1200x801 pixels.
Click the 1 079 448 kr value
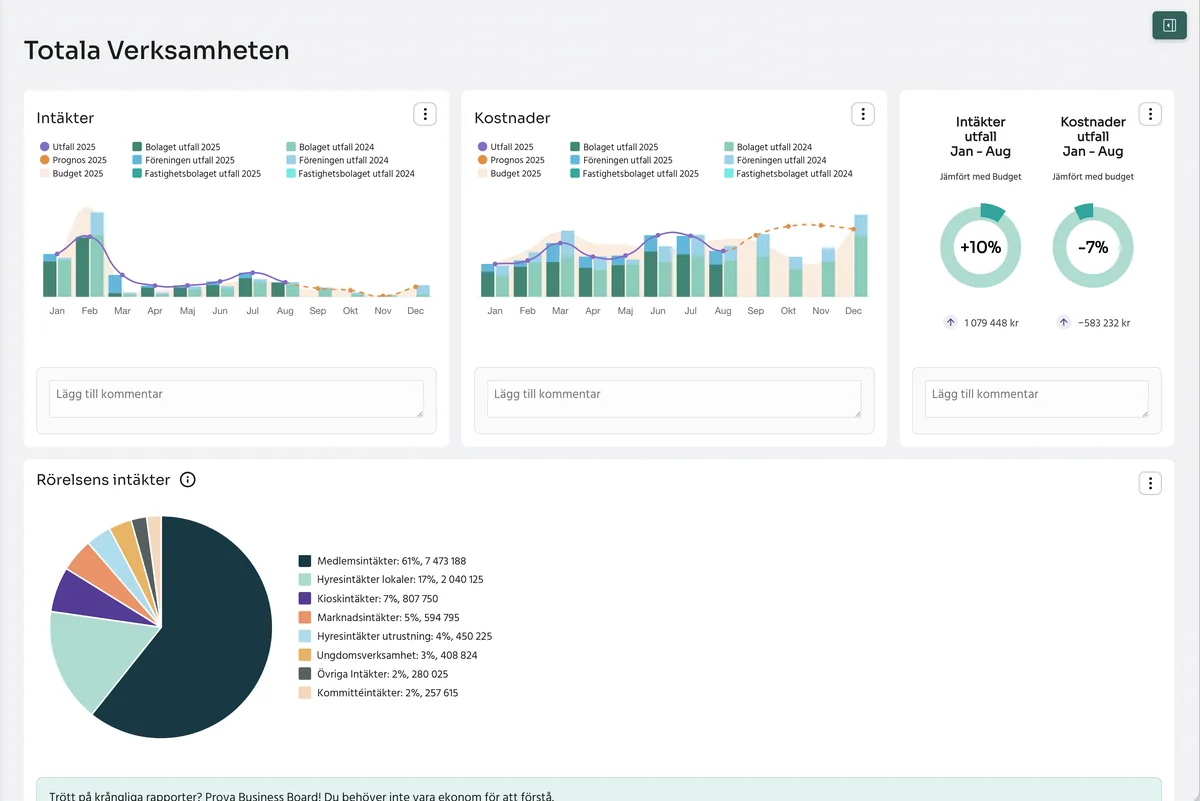click(x=991, y=323)
